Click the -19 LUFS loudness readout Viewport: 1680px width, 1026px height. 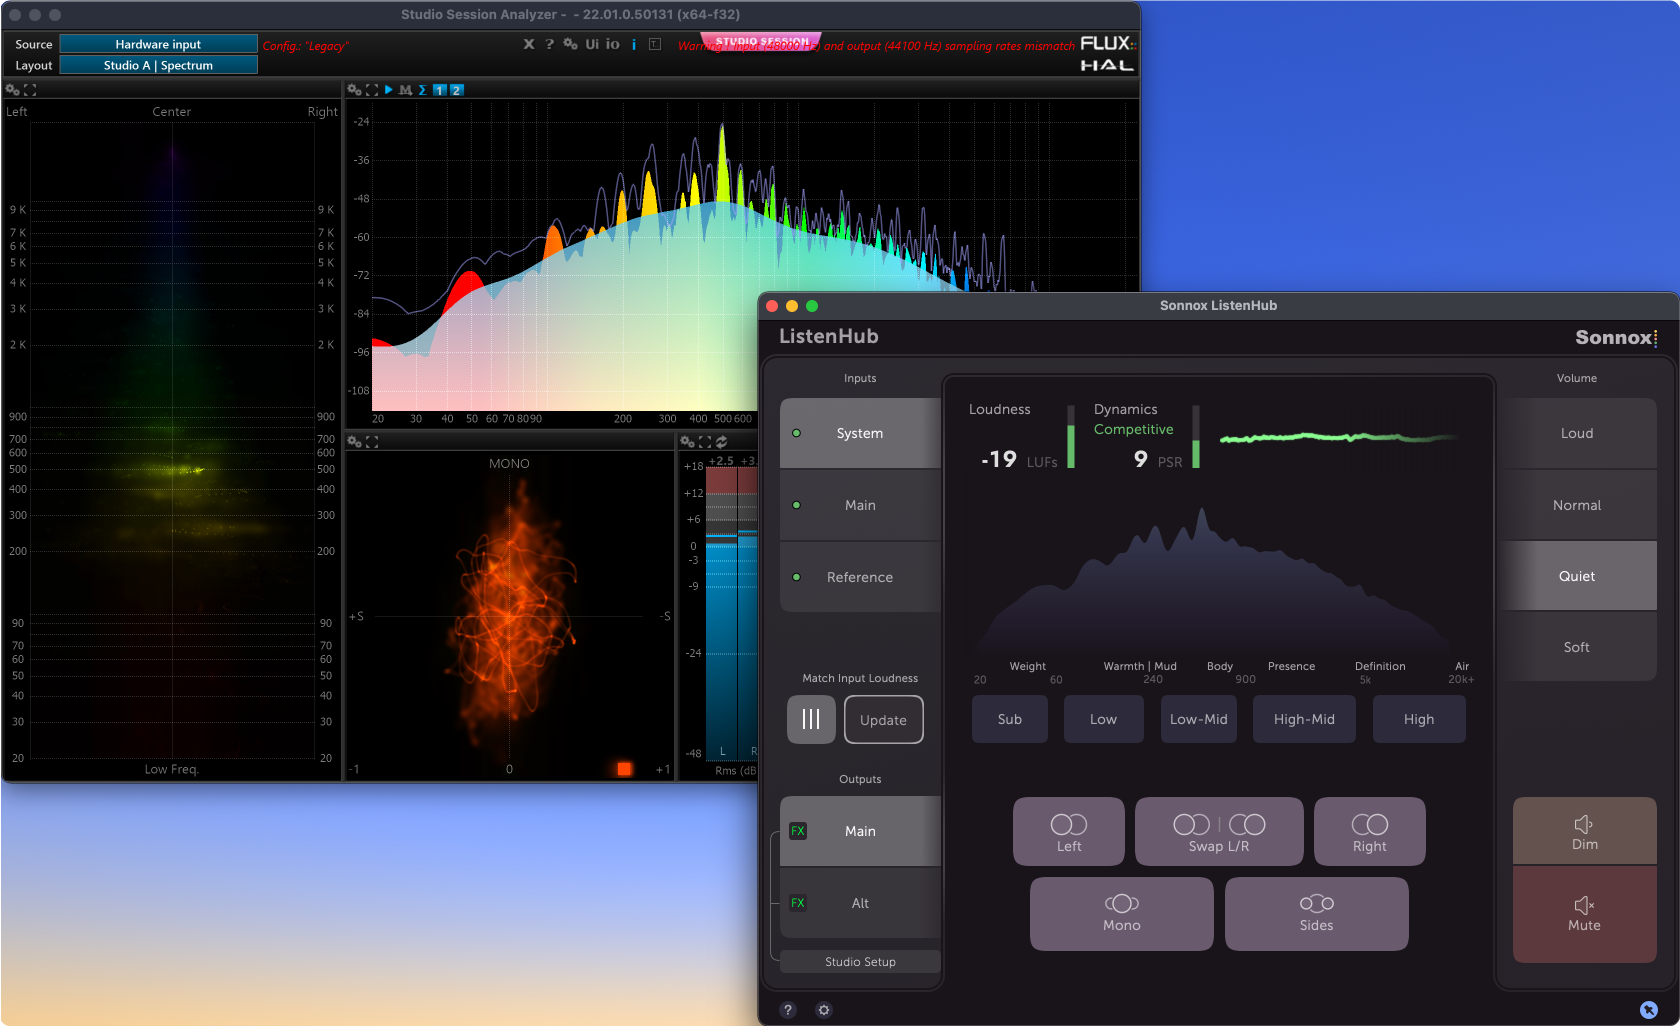pyautogui.click(x=1019, y=460)
